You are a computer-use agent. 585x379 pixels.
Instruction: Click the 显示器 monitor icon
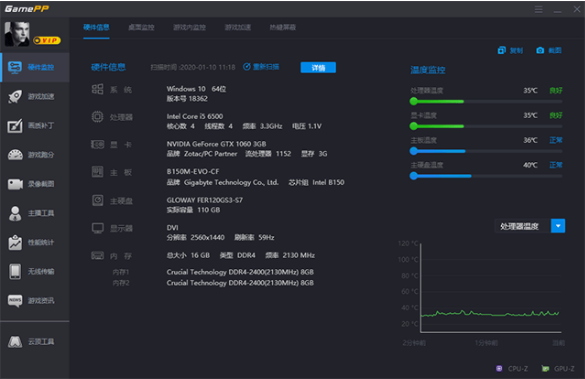(x=97, y=228)
